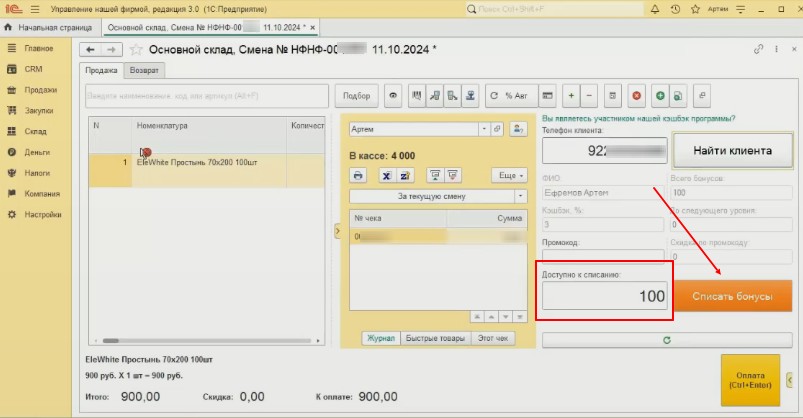Open the main hamburger menu

point(35,9)
